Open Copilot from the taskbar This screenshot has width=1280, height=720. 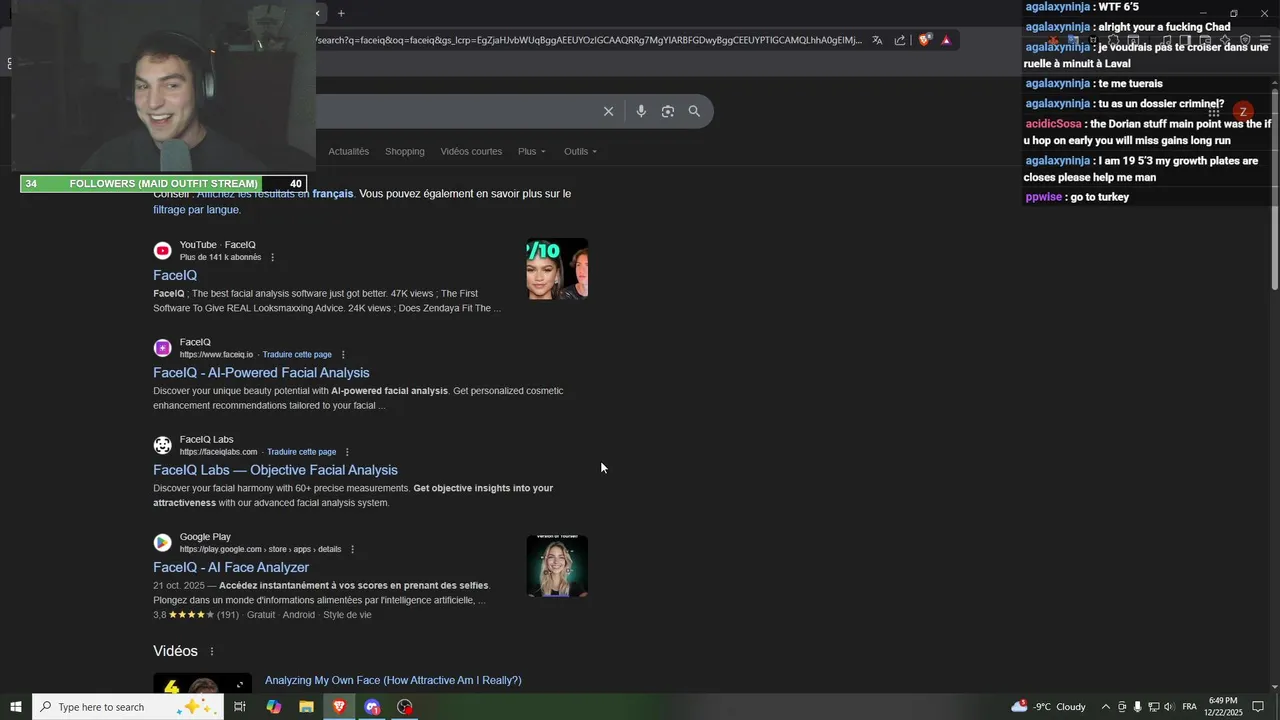click(x=273, y=707)
